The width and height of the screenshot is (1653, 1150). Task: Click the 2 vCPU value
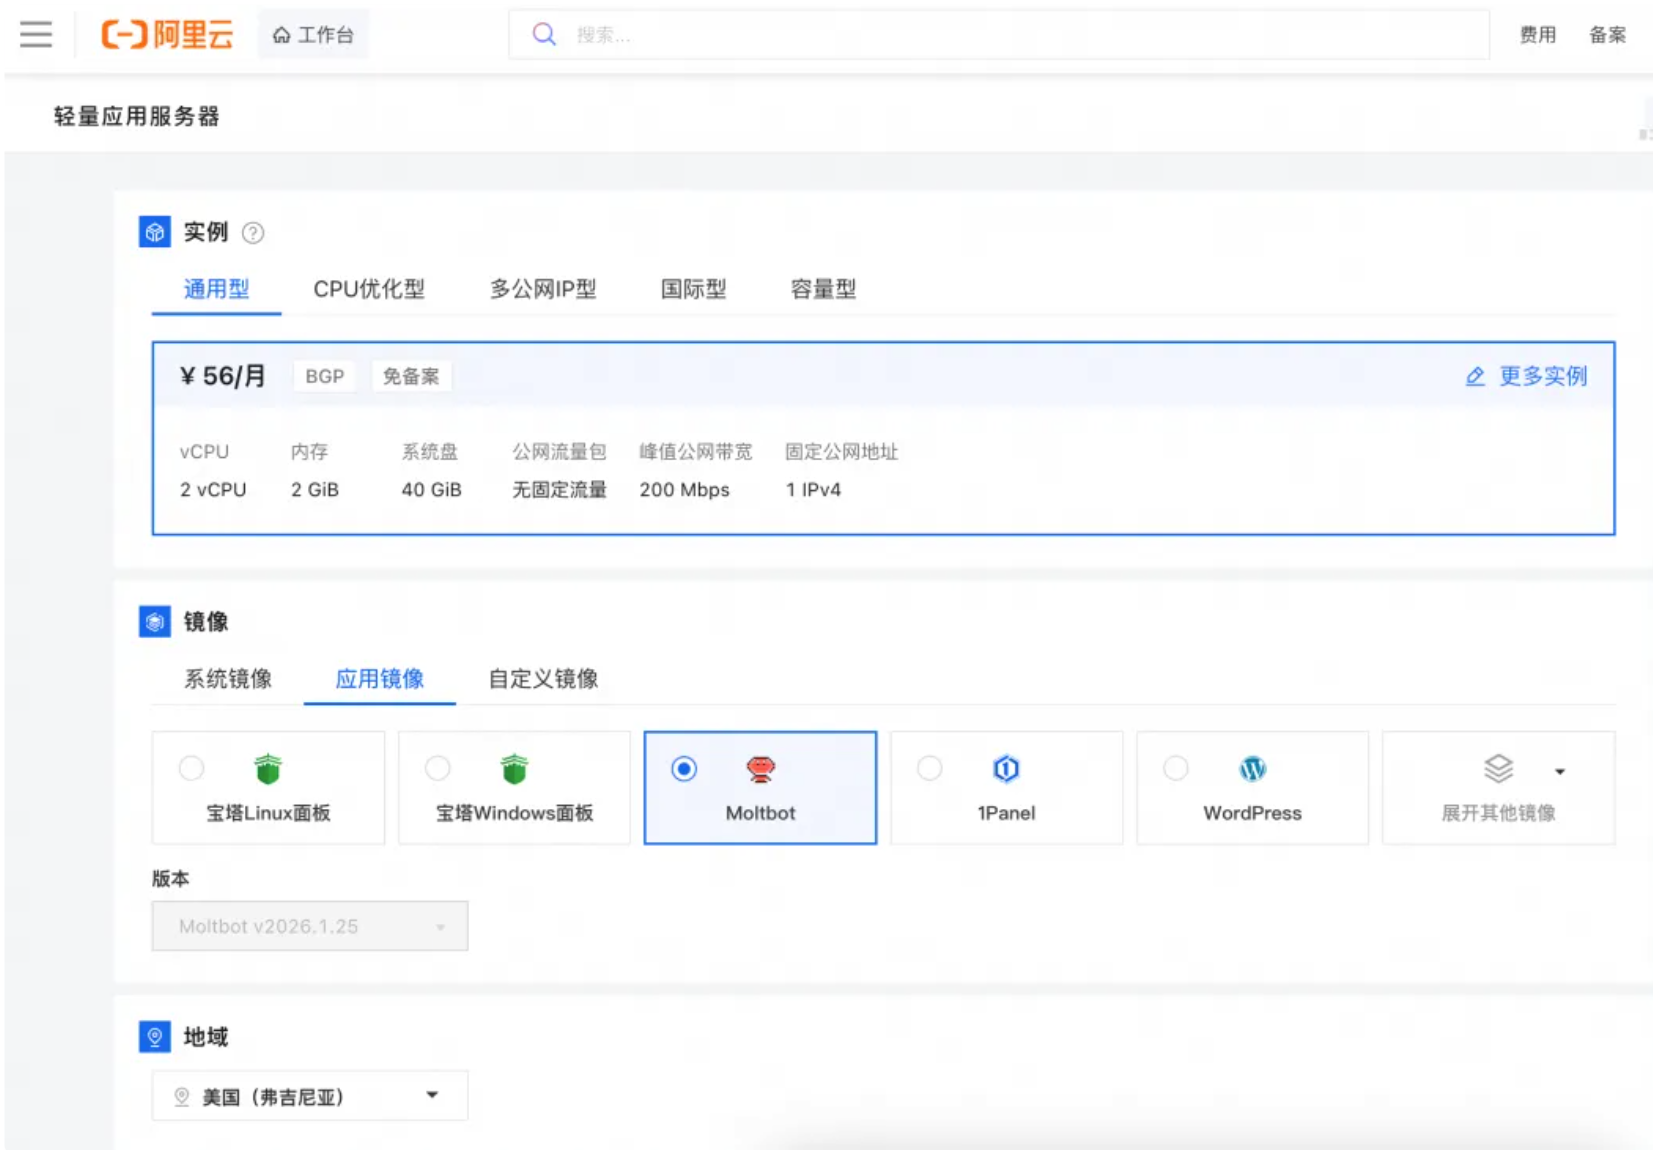tap(213, 489)
